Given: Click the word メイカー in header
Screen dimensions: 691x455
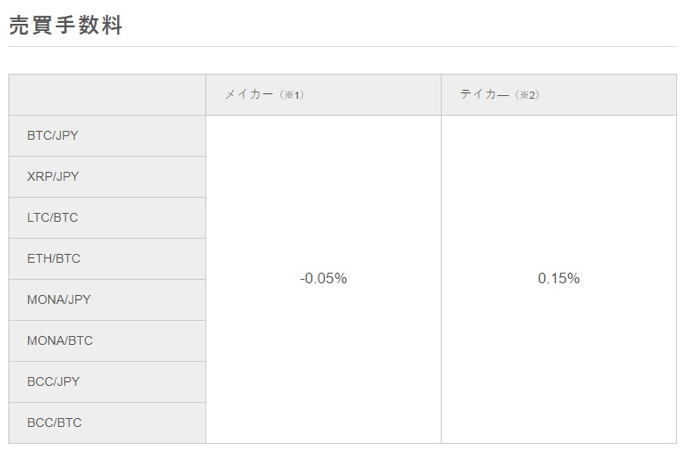Looking at the screenshot, I should tap(249, 94).
